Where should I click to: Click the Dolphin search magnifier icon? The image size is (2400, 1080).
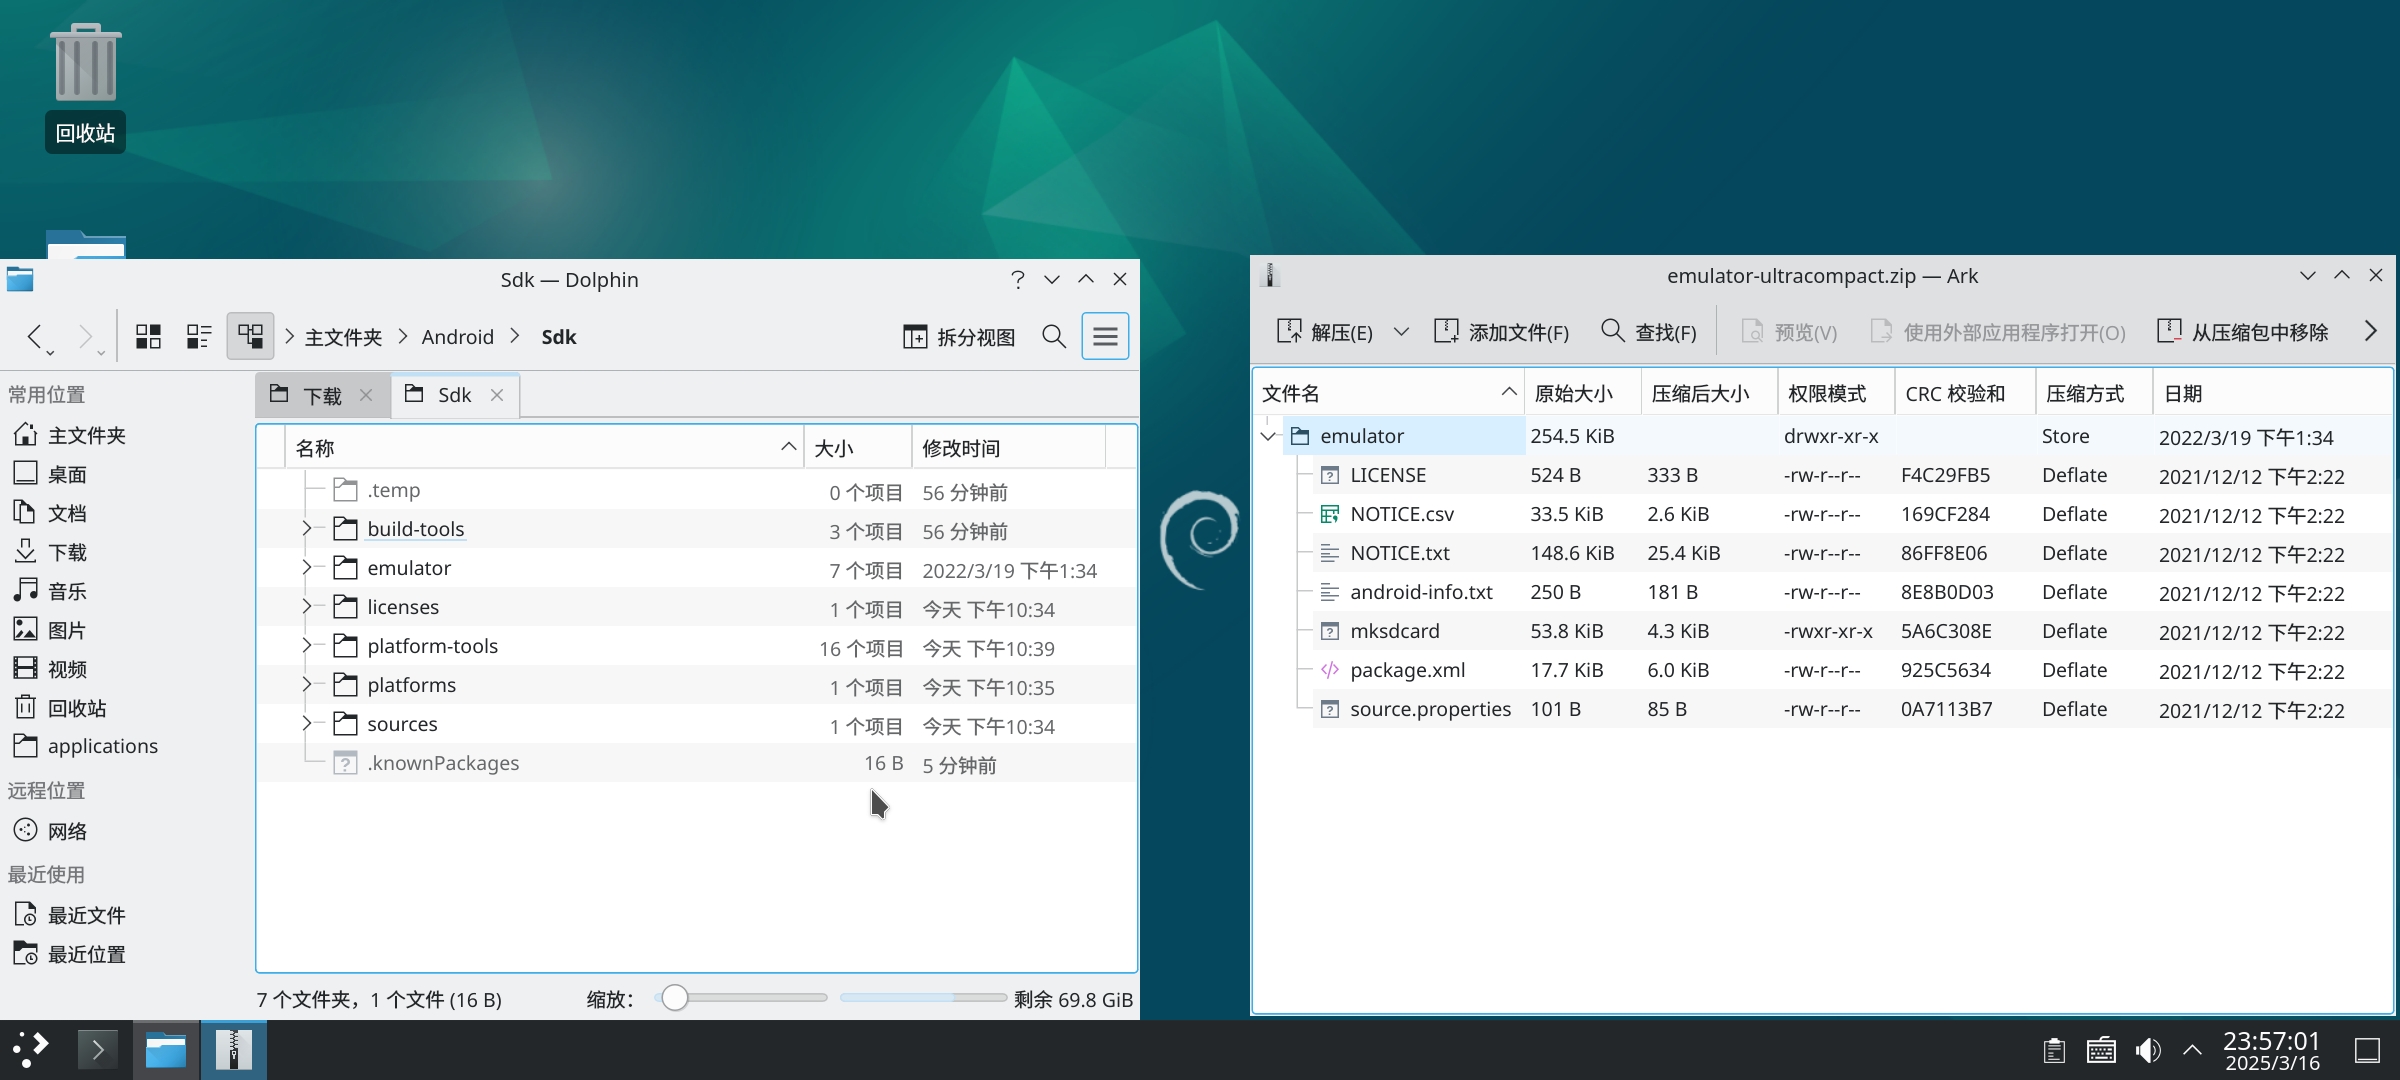(1053, 336)
